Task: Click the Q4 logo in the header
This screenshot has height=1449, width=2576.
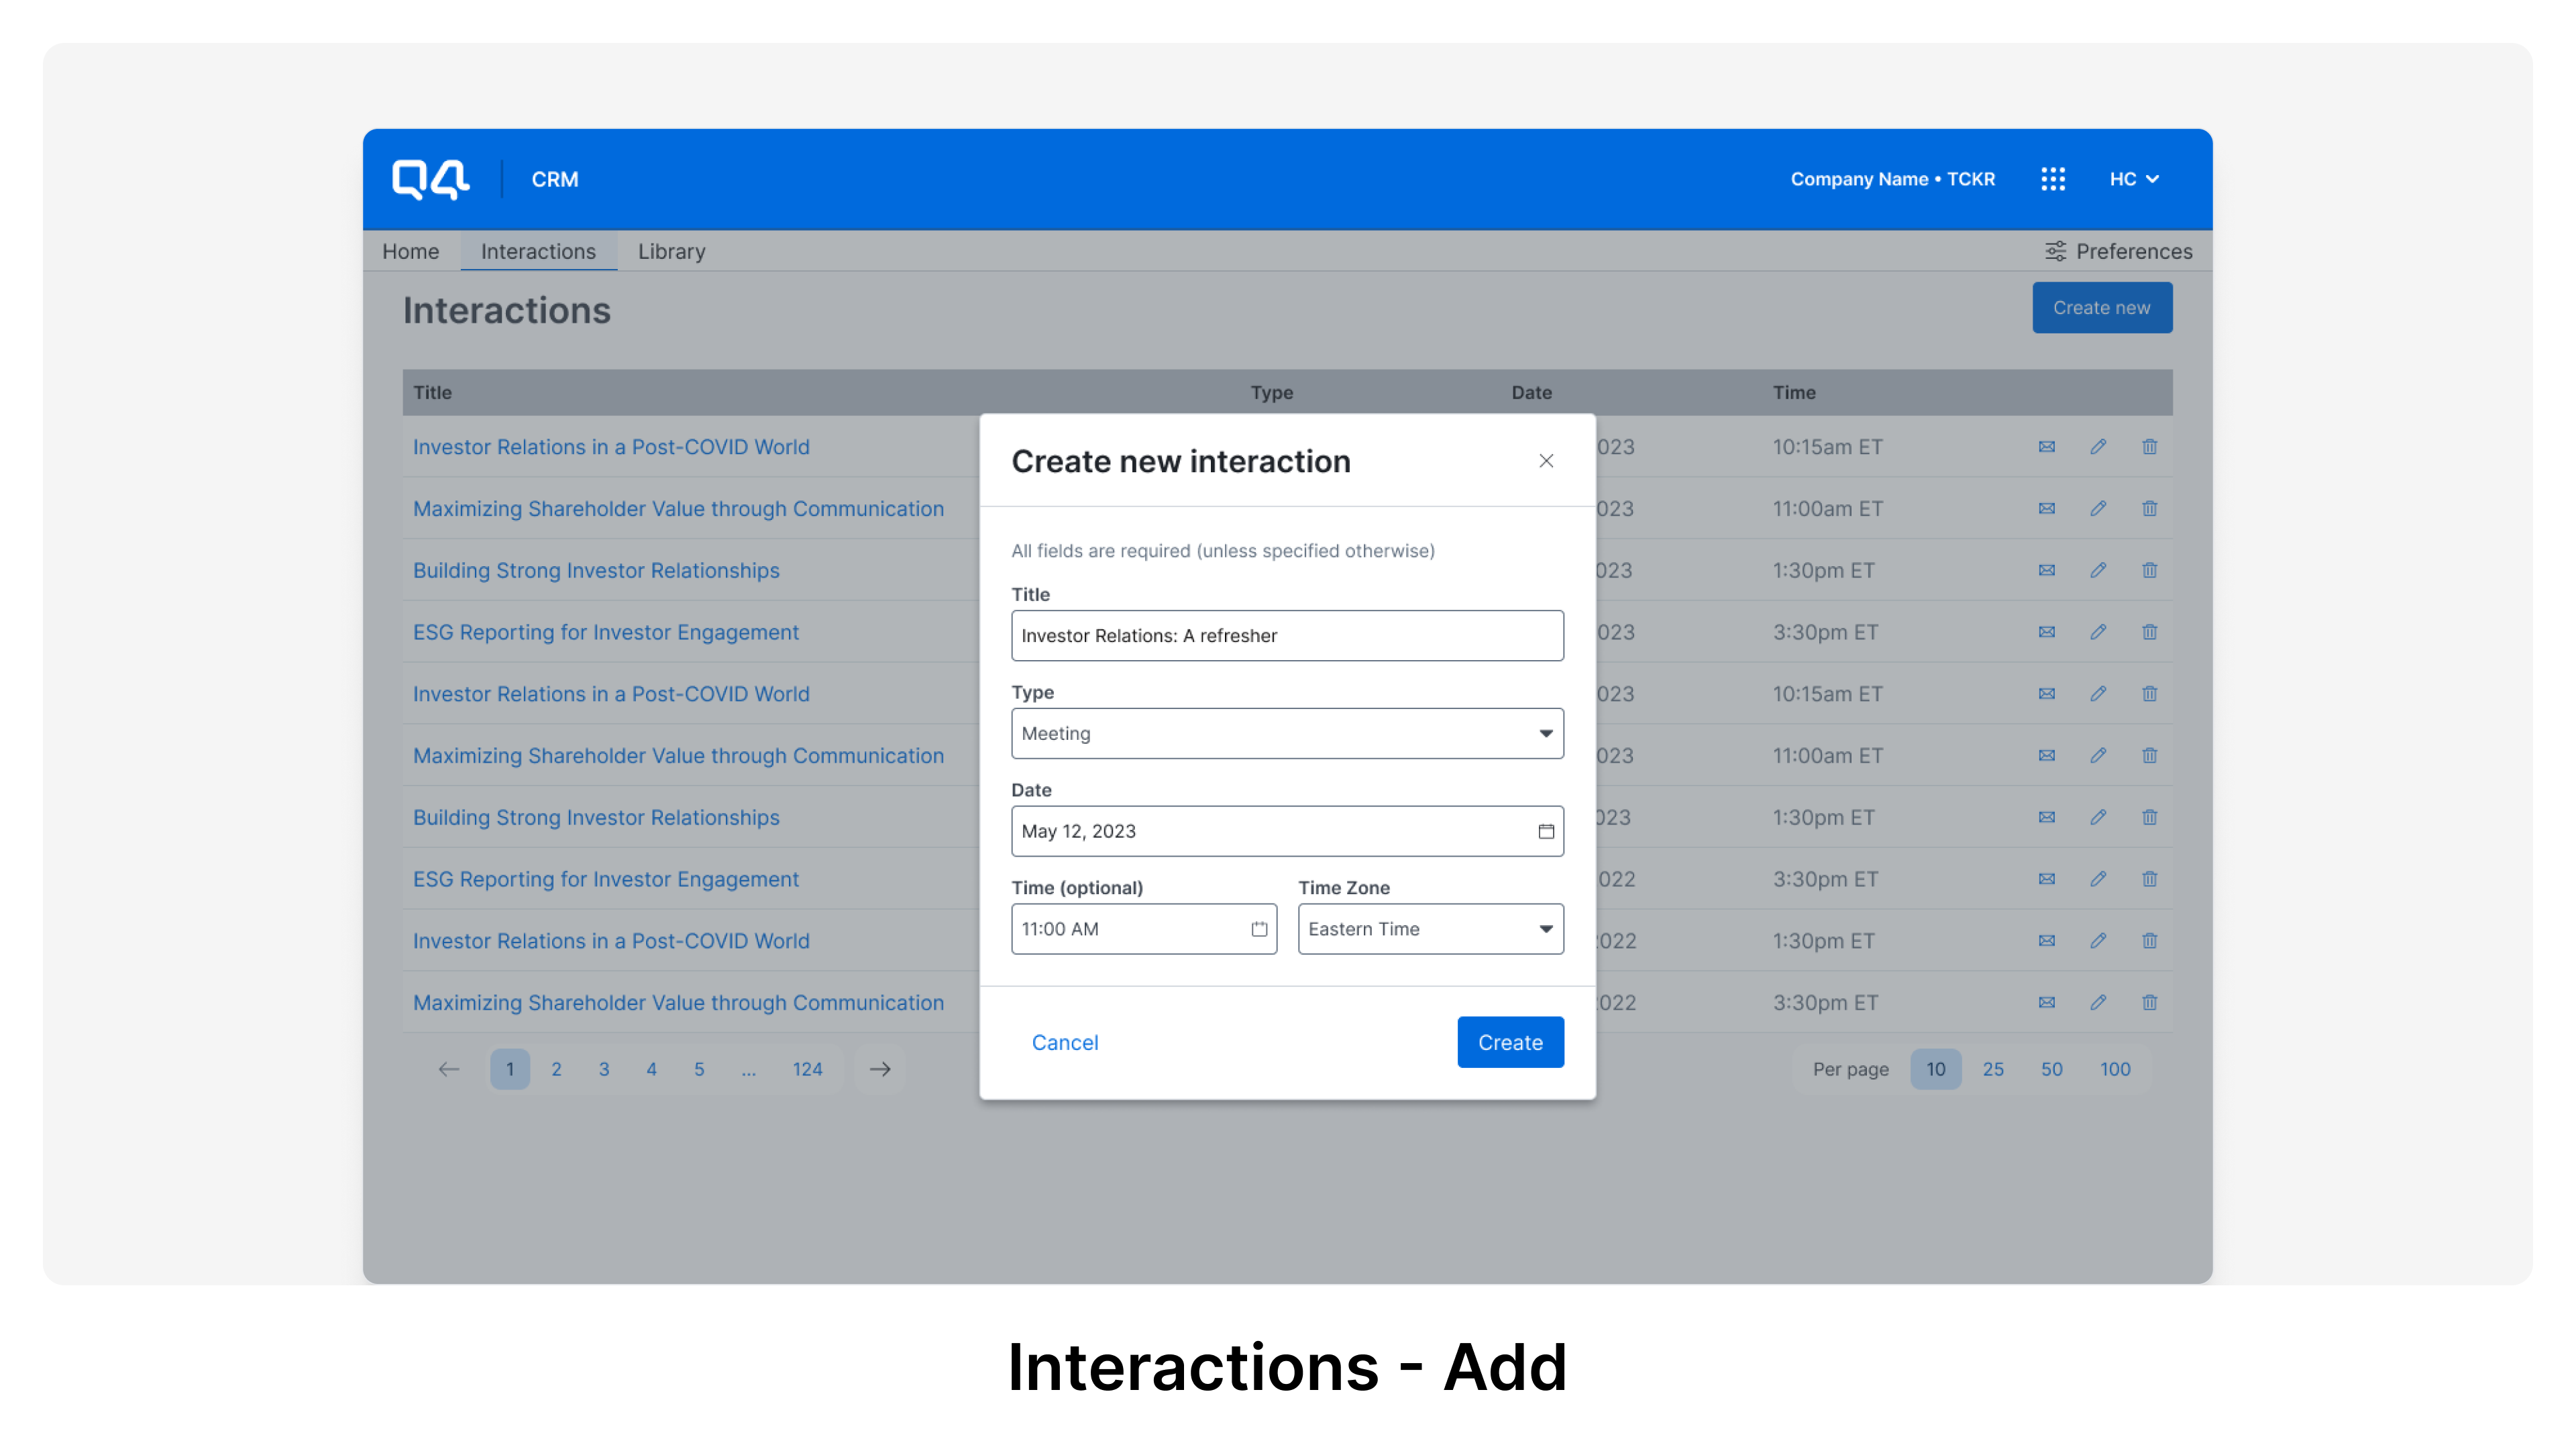Action: pos(430,179)
